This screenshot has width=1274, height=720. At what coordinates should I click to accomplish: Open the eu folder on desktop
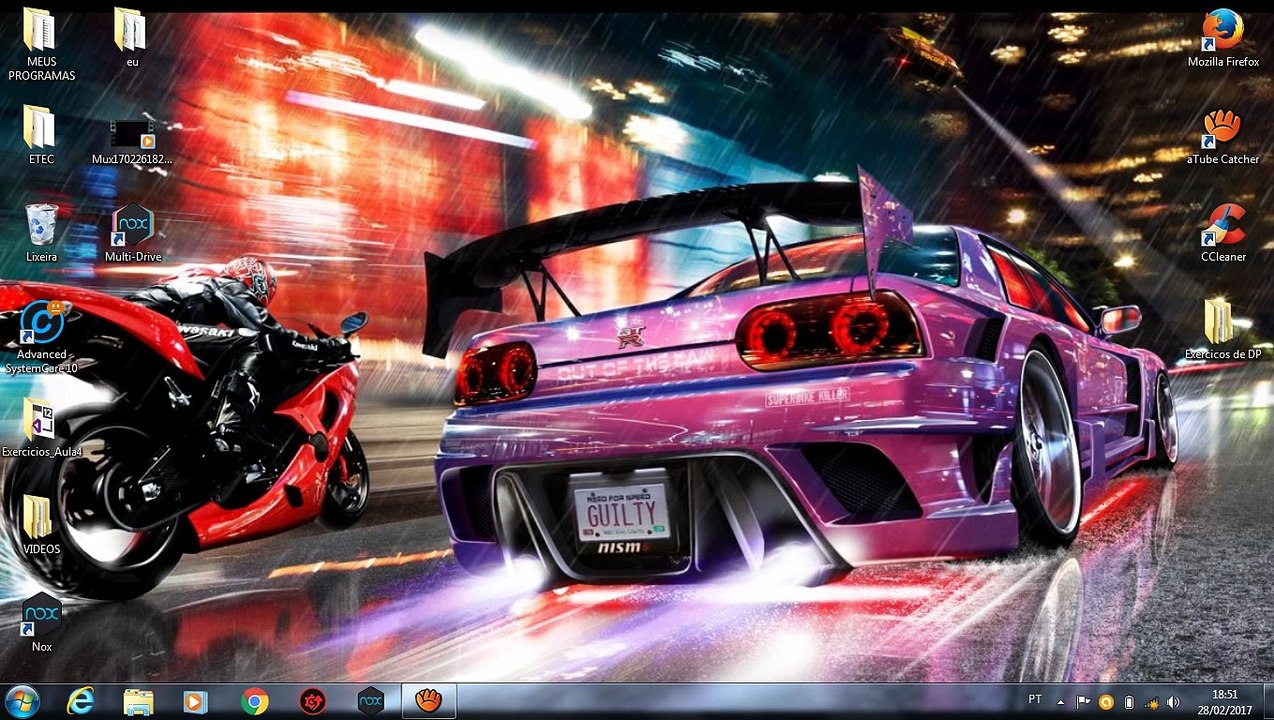pos(132,37)
